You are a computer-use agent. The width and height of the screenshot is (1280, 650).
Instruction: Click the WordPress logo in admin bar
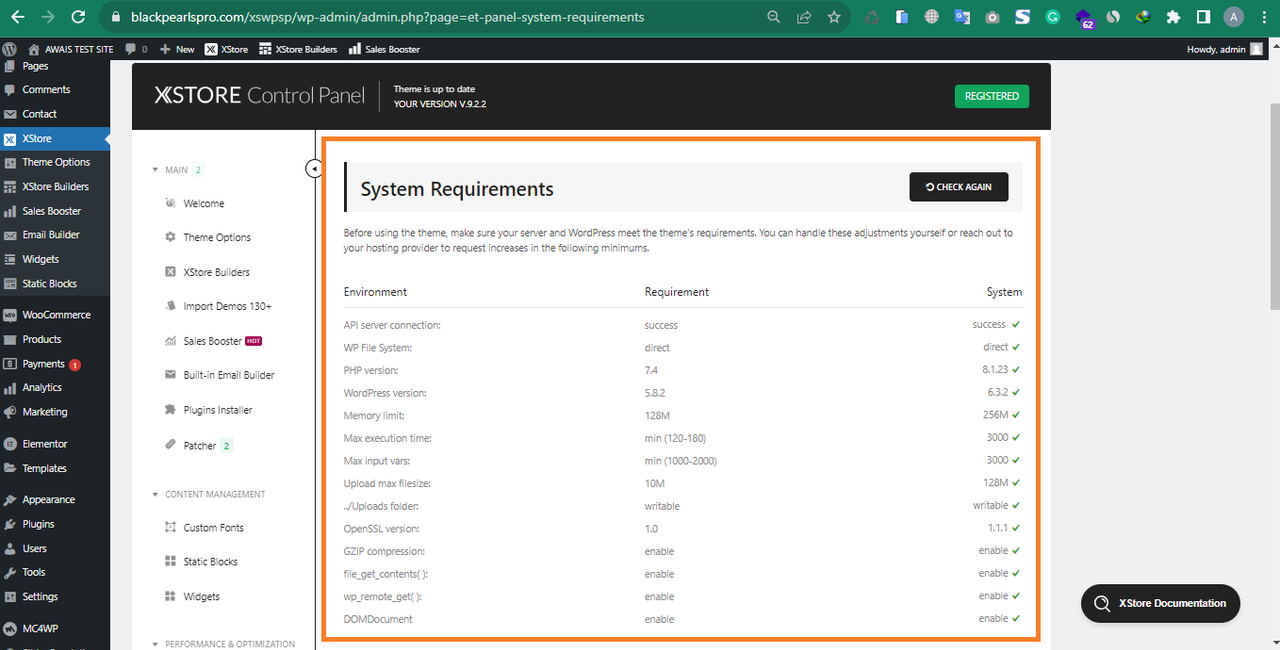(x=9, y=49)
